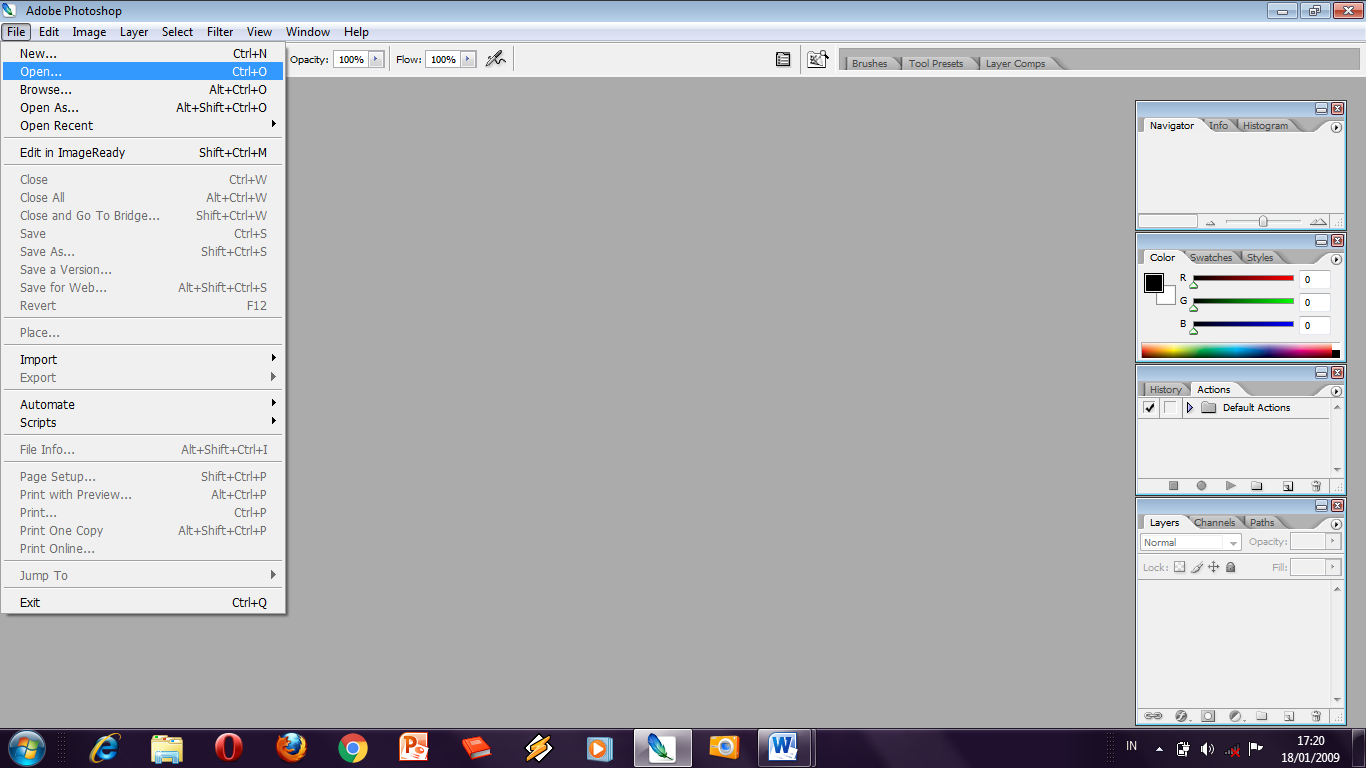Open Navigator panel flyout menu arrow
This screenshot has height=768, width=1366.
[1336, 127]
